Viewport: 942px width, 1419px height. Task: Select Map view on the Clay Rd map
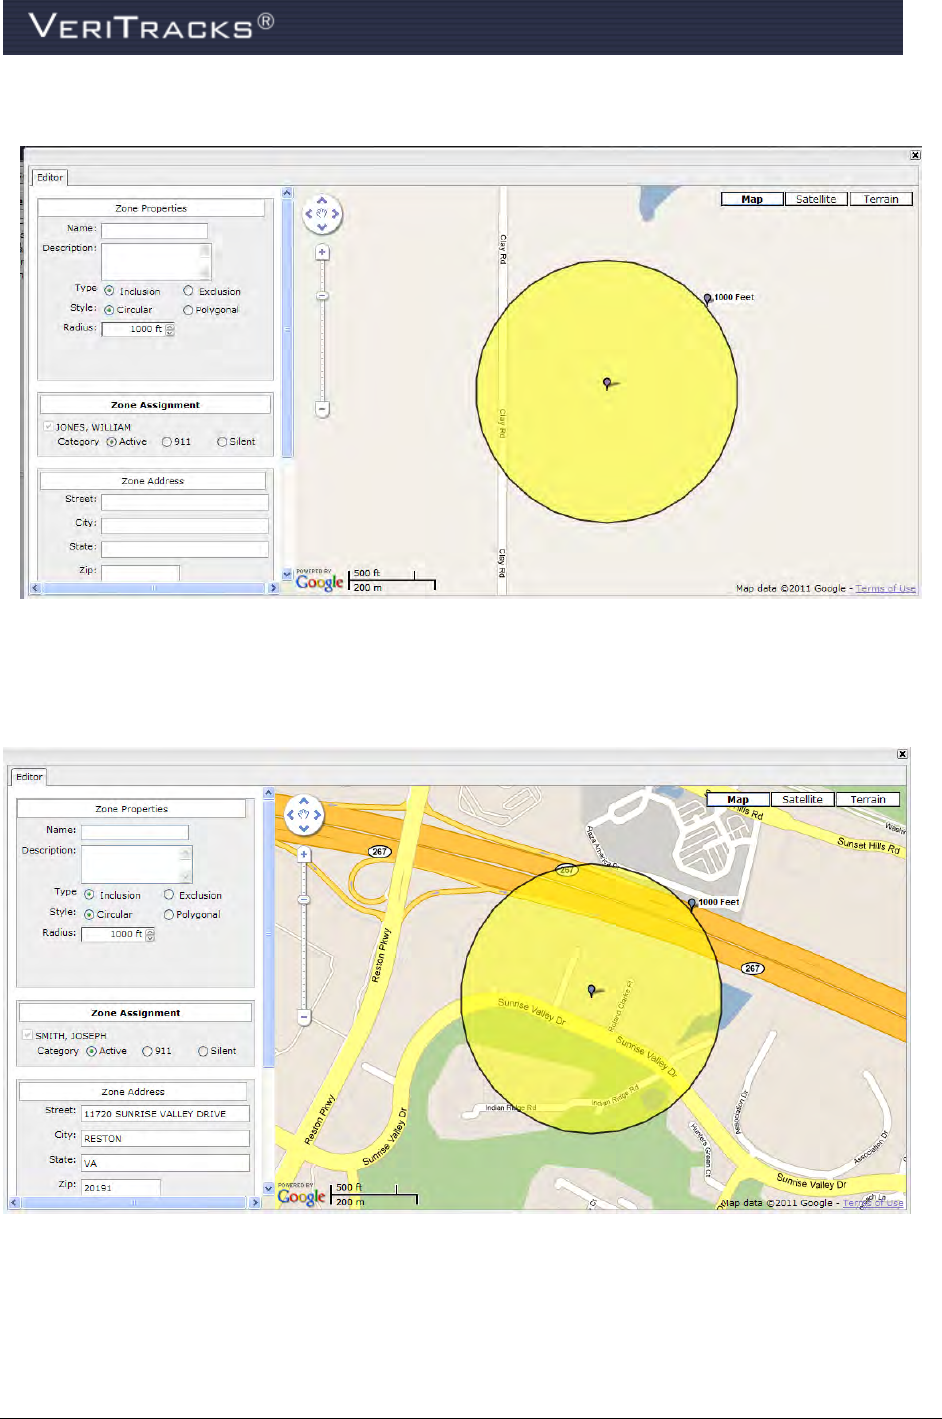coord(752,199)
